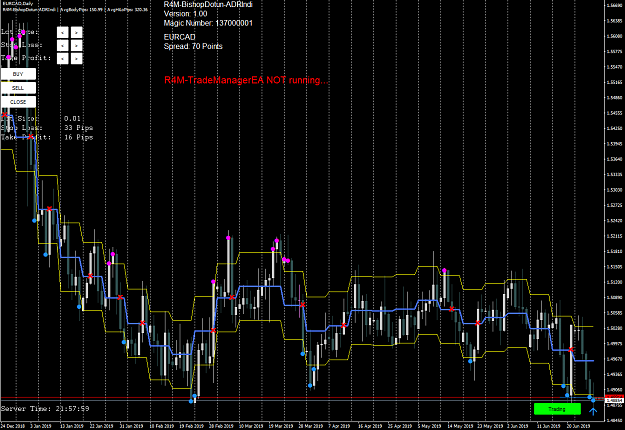Click the '16 Pips' take profit value
The image size is (625, 430).
[x=79, y=137]
